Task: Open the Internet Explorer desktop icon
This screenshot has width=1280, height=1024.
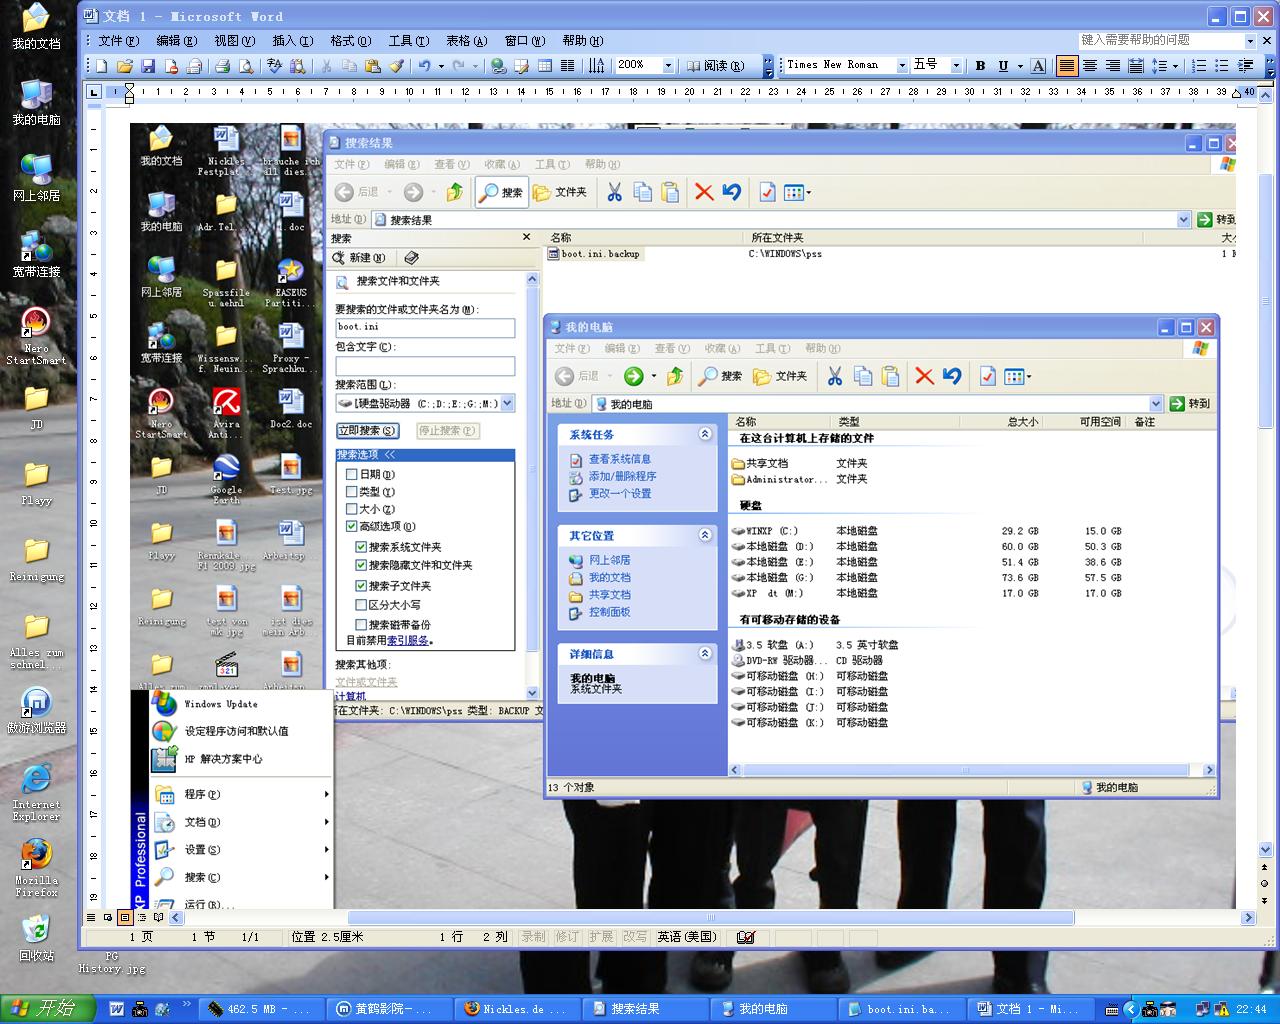Action: (x=36, y=790)
